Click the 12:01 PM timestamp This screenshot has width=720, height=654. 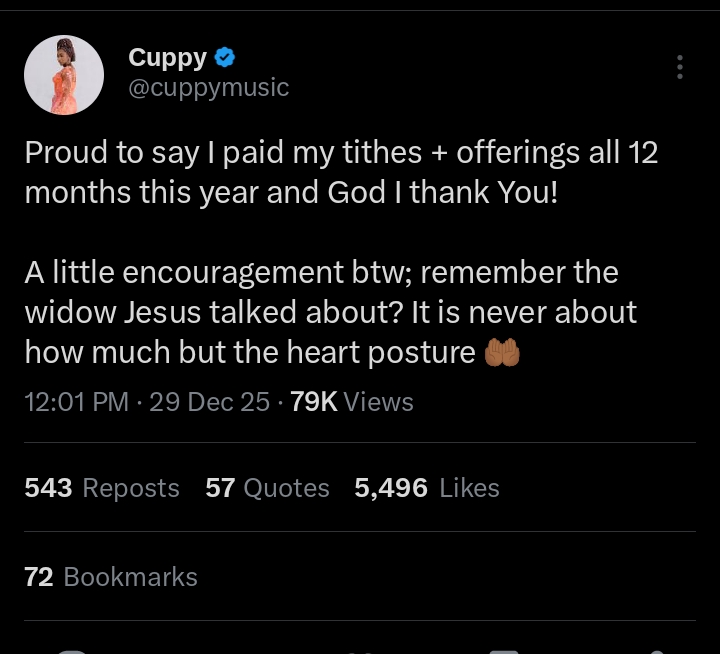pyautogui.click(x=76, y=402)
